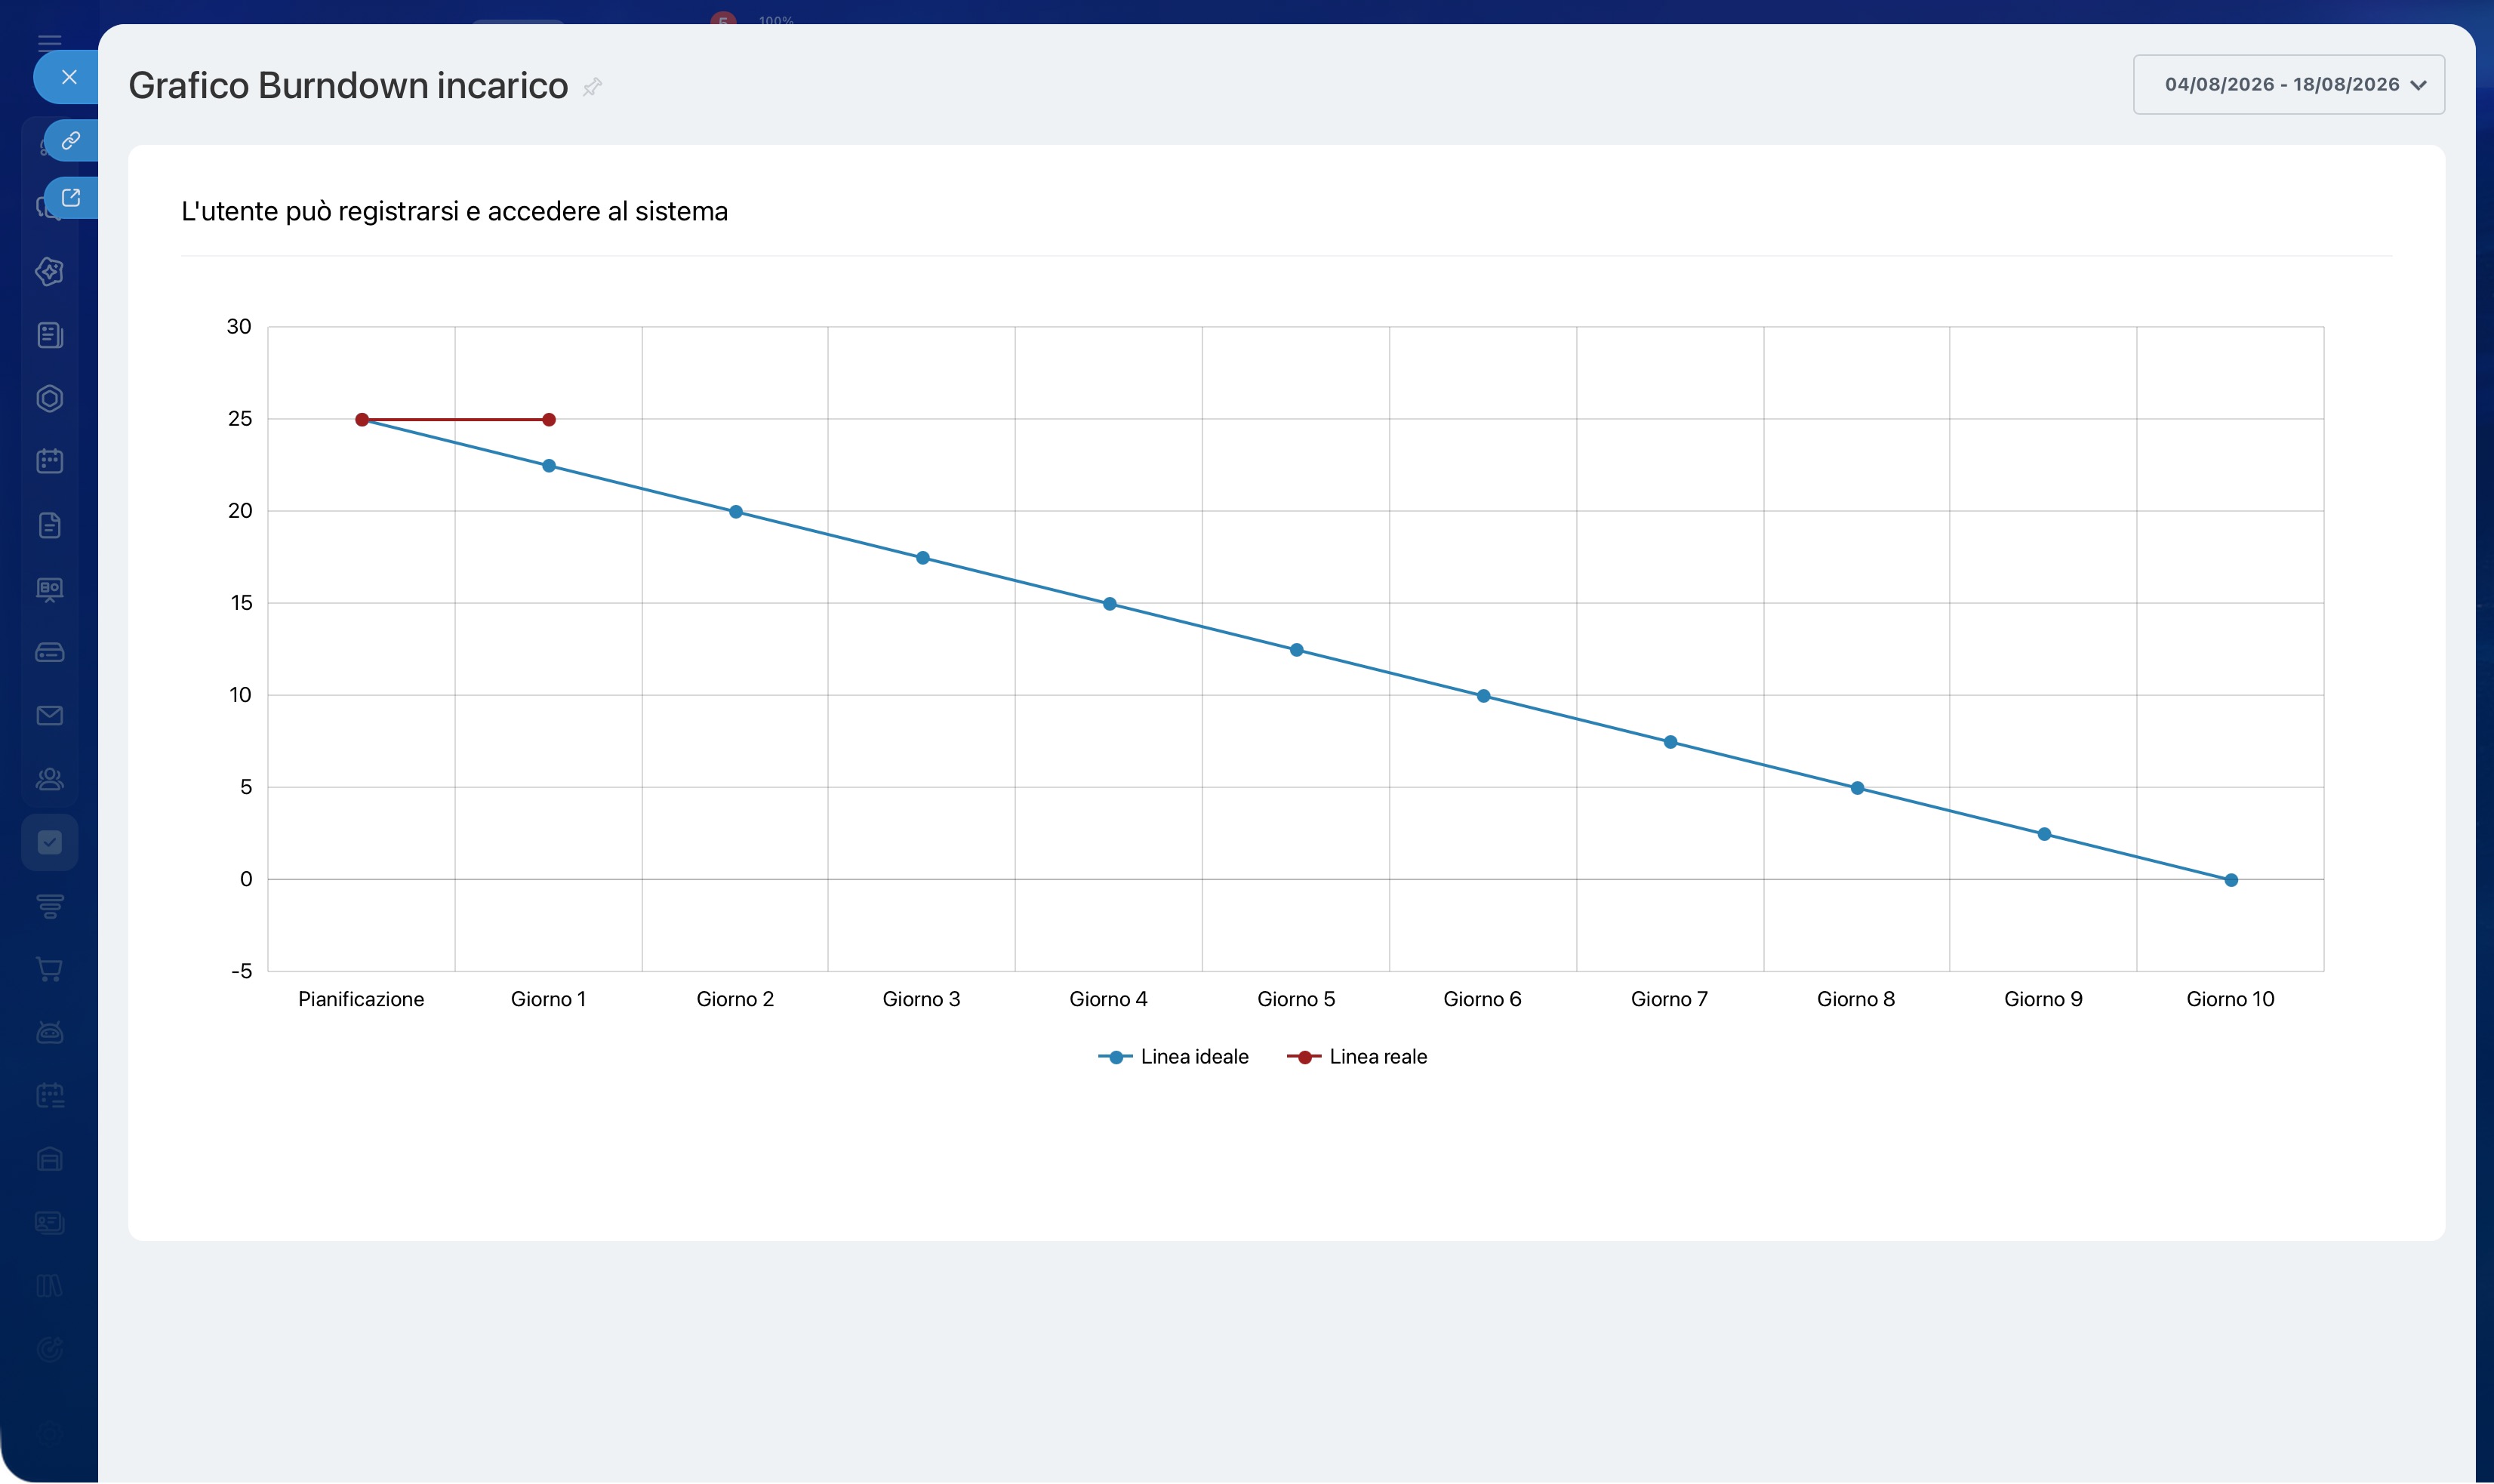Copy link using the chain icon
Image resolution: width=2494 pixels, height=1484 pixels.
[70, 141]
